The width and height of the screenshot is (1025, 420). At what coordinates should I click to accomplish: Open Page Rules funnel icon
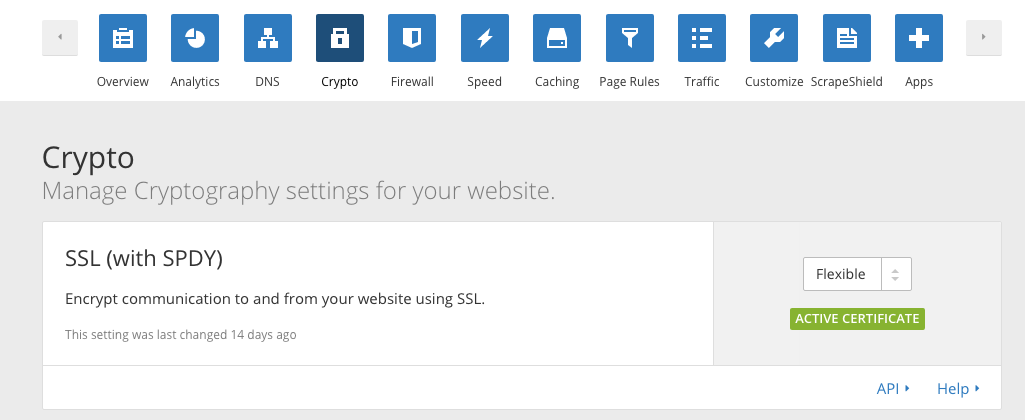click(630, 38)
